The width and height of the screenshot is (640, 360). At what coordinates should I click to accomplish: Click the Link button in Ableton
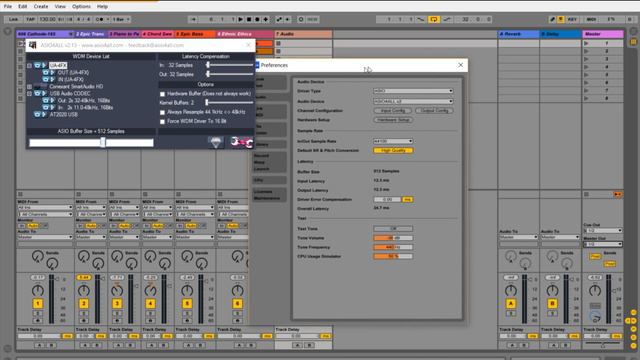coord(13,19)
